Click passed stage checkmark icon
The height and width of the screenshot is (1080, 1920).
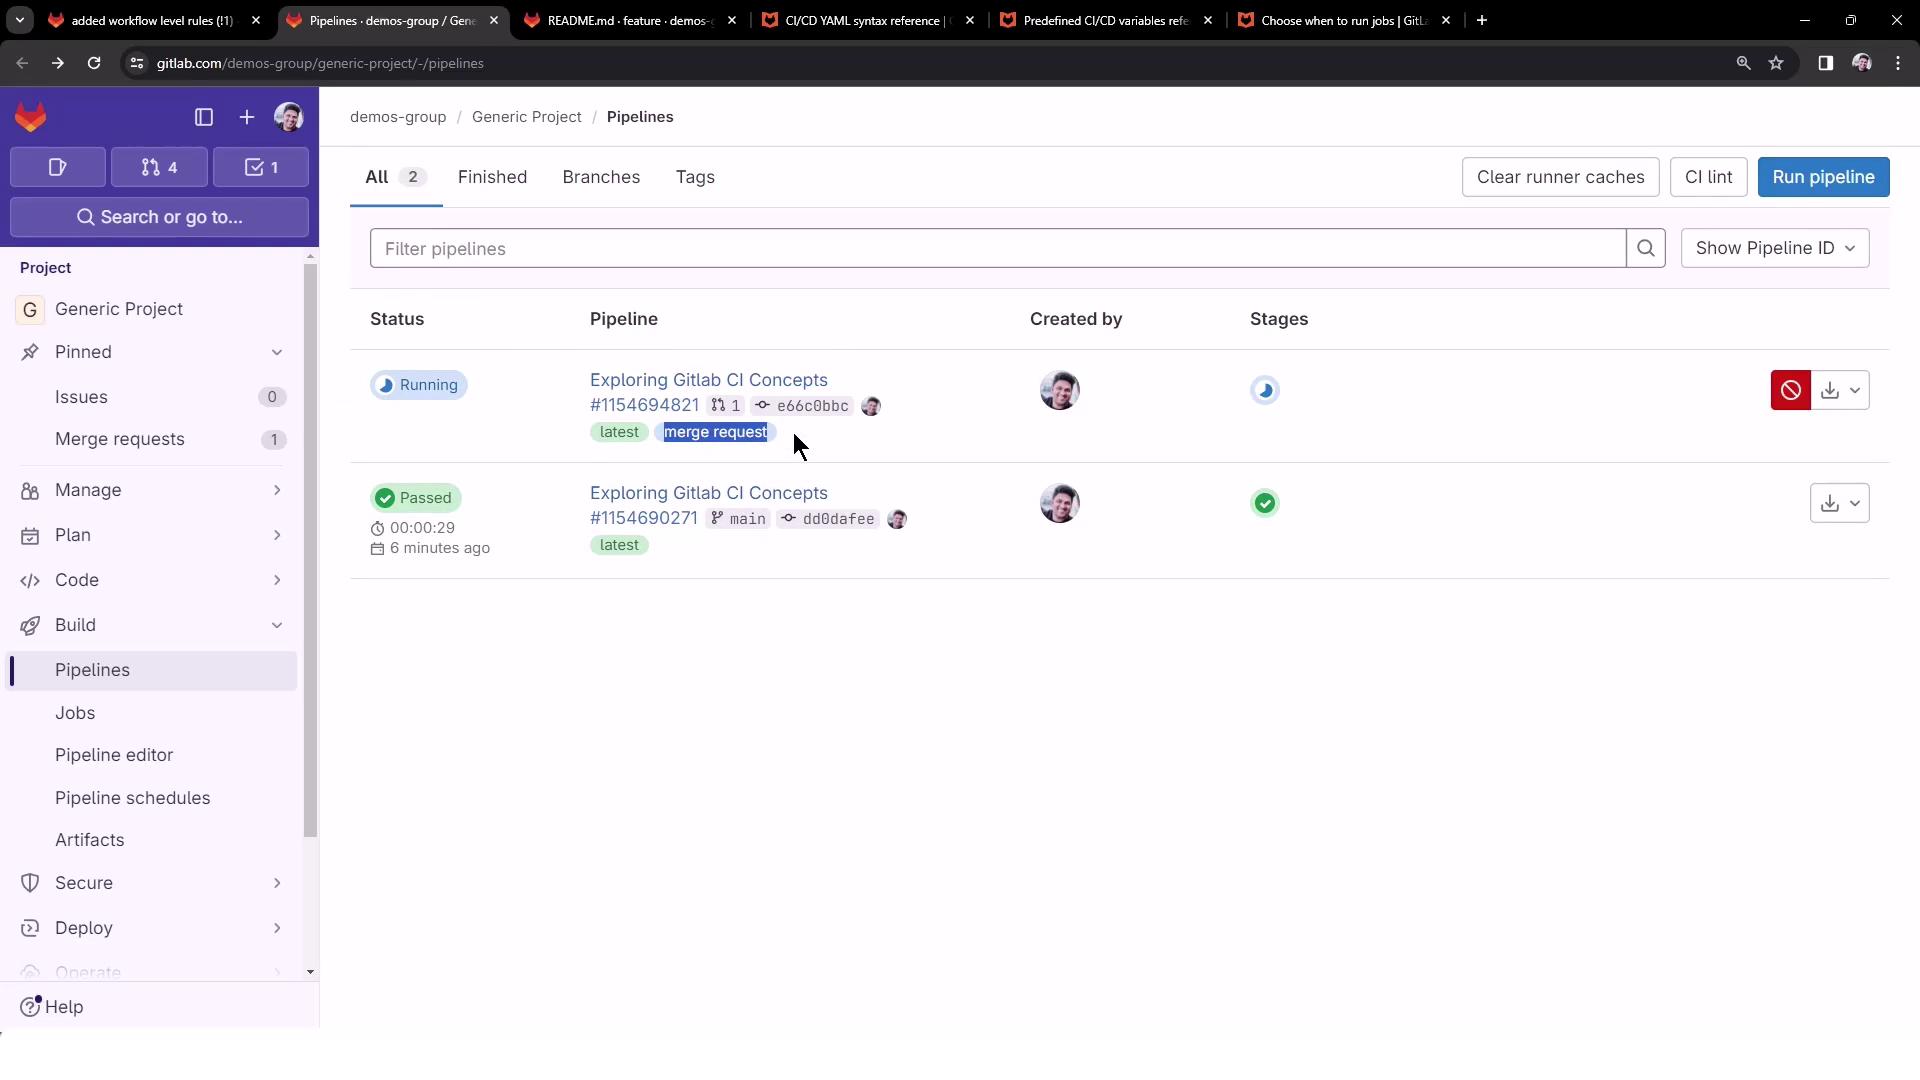tap(1265, 503)
